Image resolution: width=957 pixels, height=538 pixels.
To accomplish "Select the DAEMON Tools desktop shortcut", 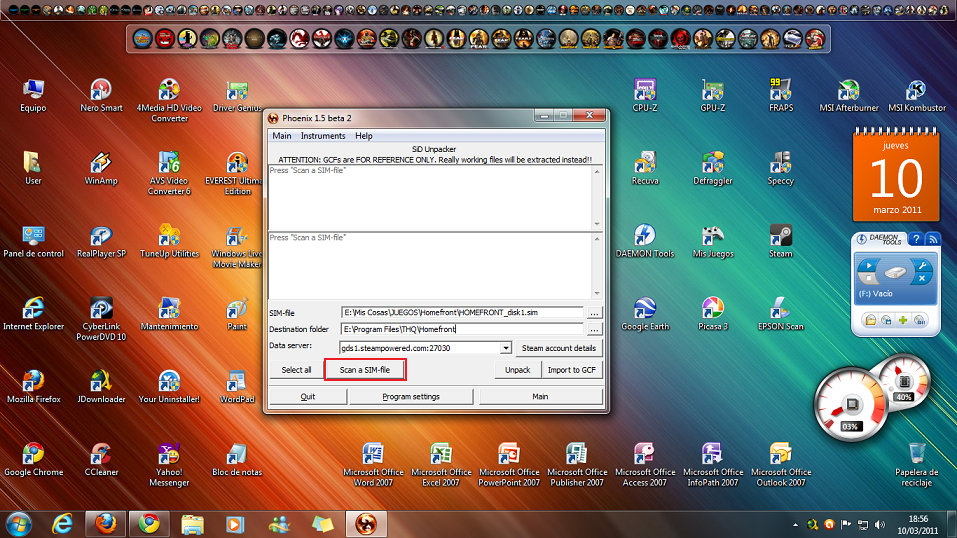I will point(645,241).
